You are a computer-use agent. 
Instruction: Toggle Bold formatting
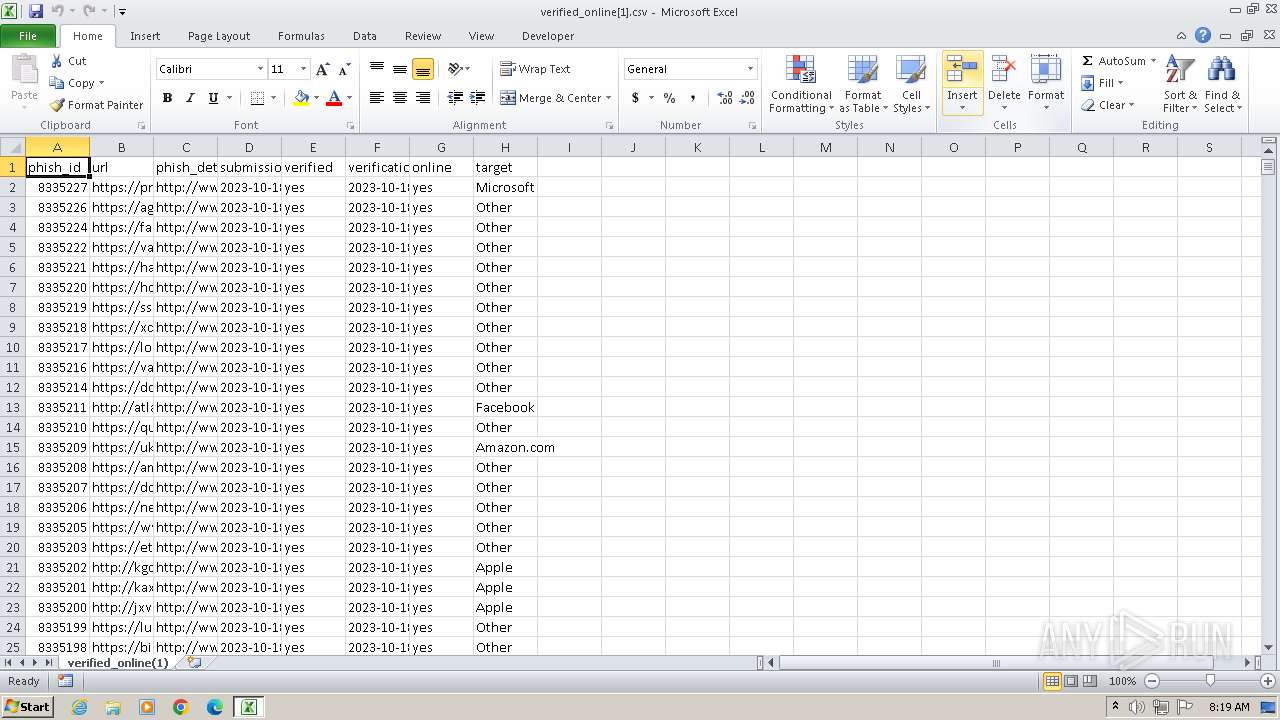tap(167, 98)
